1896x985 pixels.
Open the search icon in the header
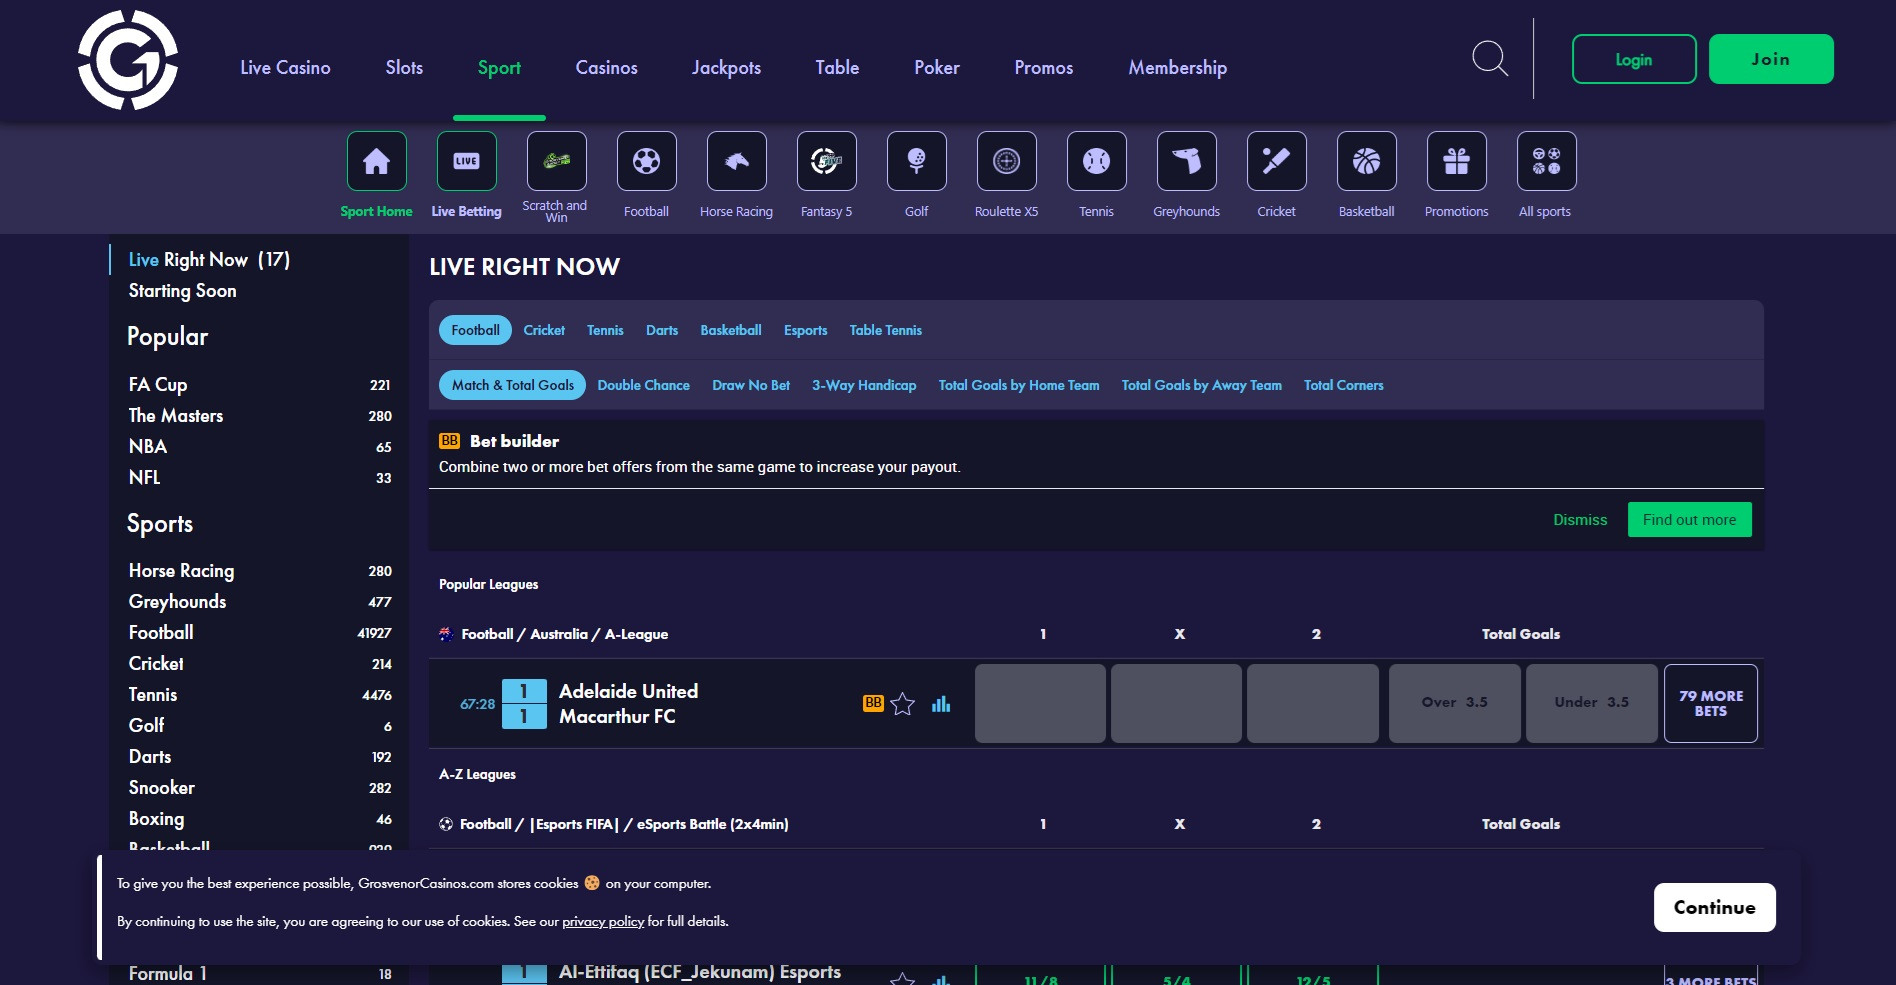click(x=1489, y=59)
